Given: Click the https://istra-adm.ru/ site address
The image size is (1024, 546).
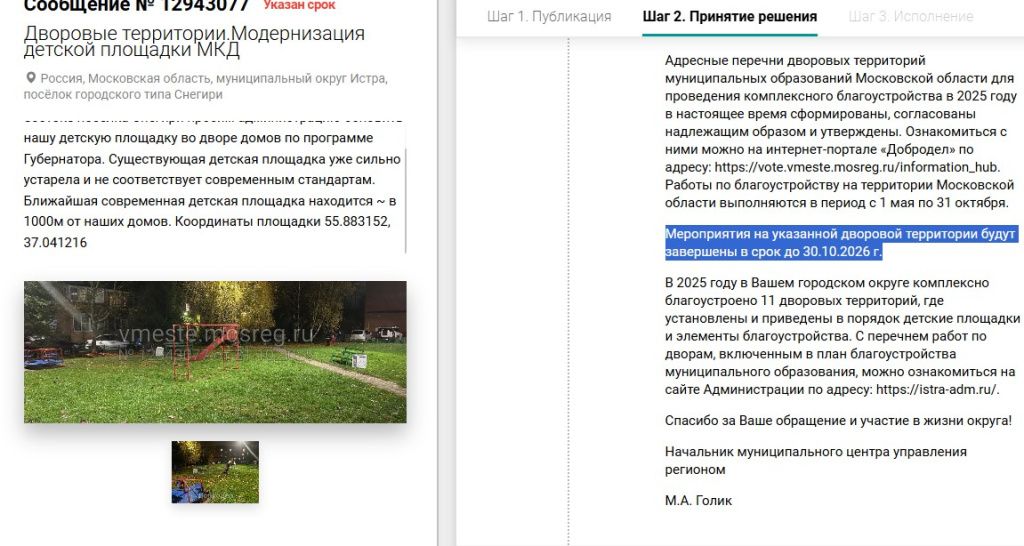Looking at the screenshot, I should coord(936,390).
